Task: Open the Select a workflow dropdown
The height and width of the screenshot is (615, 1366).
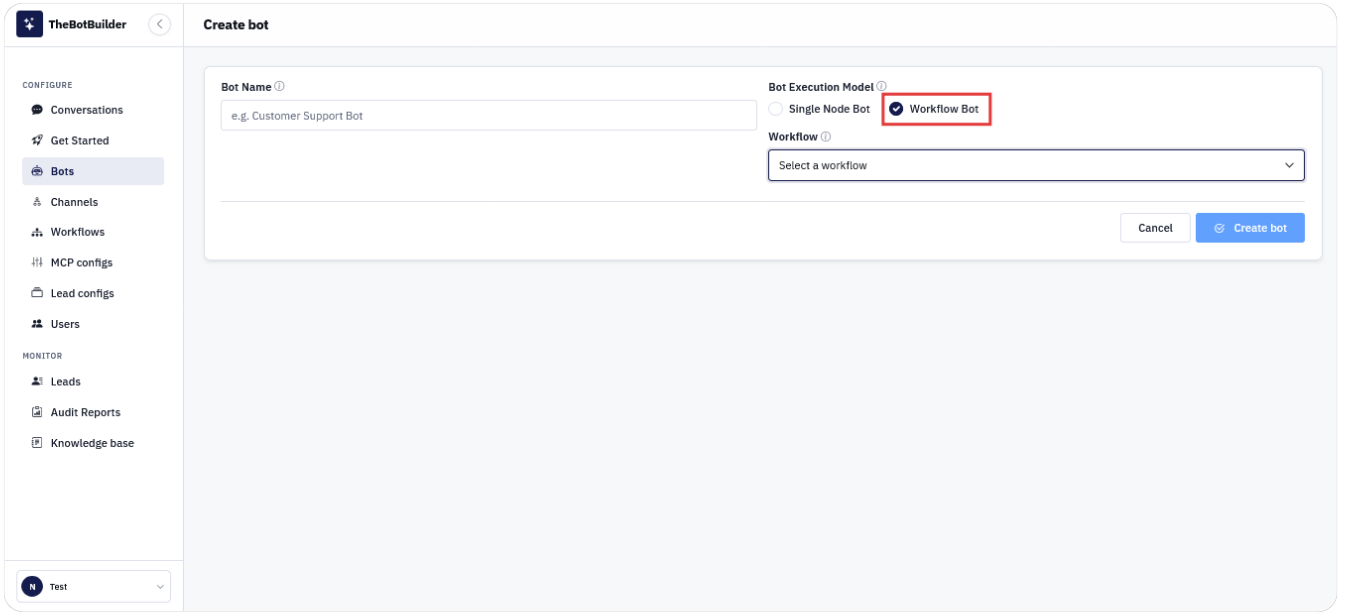Action: (1036, 166)
